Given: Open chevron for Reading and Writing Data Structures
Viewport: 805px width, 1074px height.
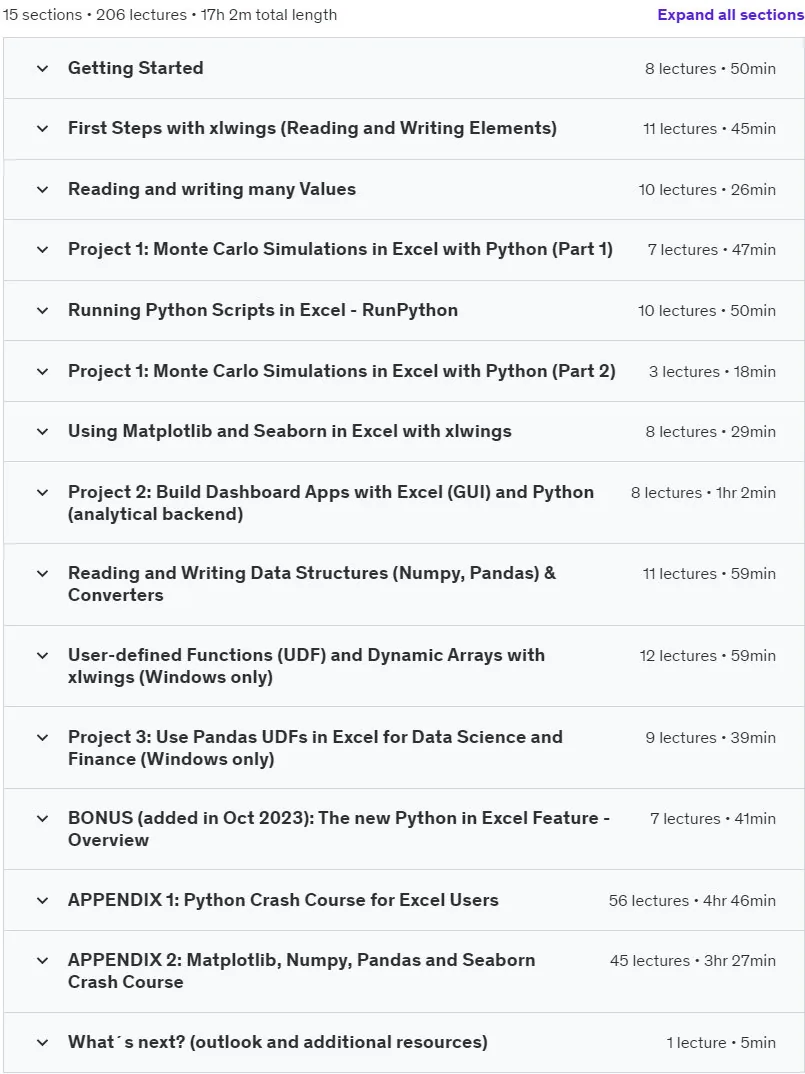Looking at the screenshot, I should (x=42, y=574).
